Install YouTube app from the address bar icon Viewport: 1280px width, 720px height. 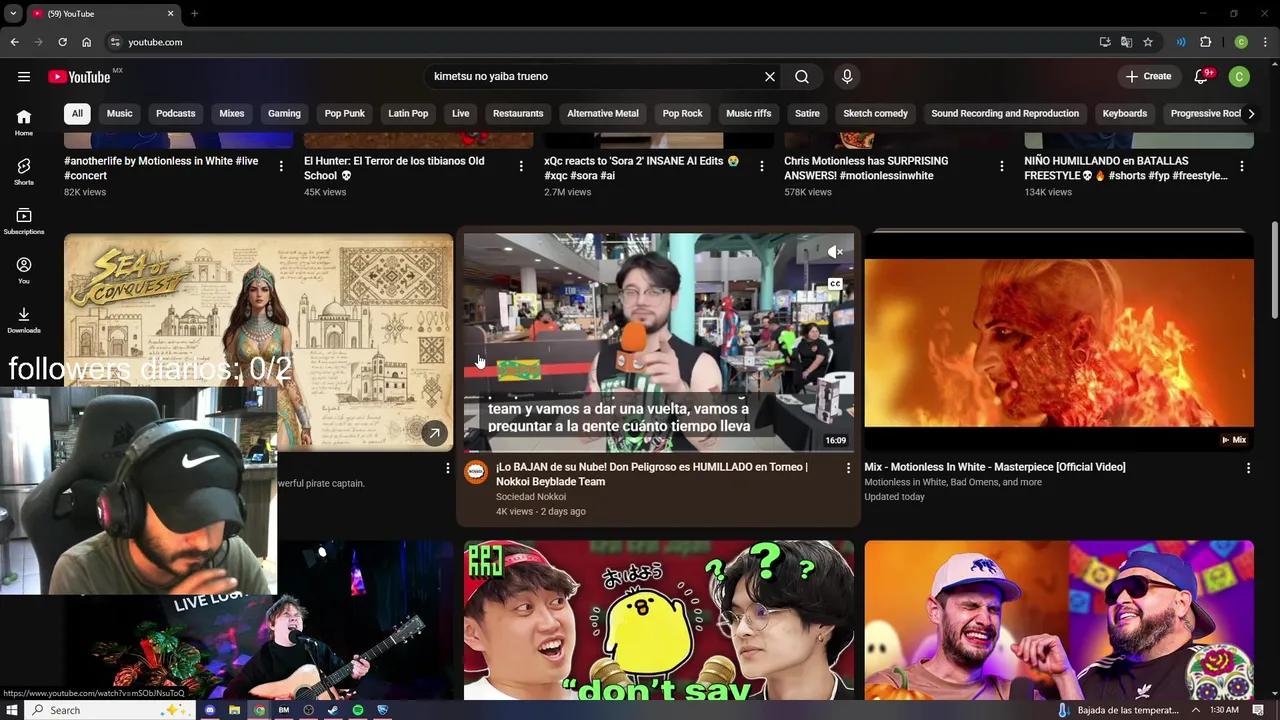[1104, 42]
